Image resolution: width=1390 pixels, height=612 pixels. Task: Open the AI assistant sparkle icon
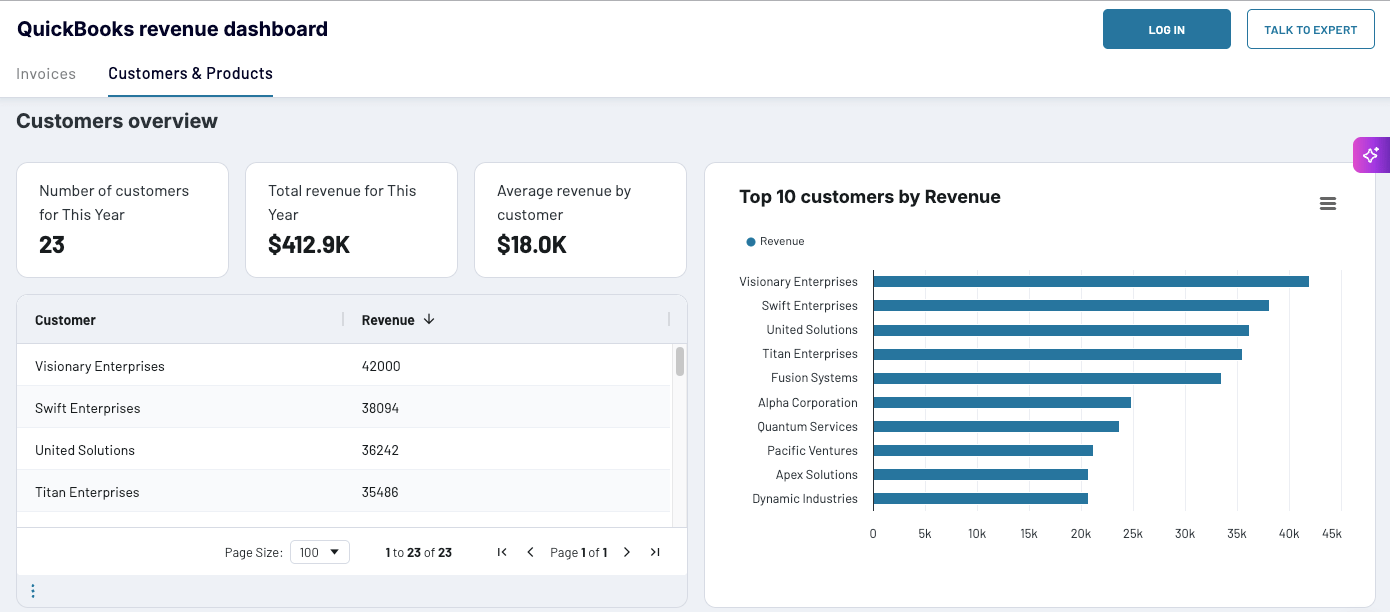tap(1371, 155)
